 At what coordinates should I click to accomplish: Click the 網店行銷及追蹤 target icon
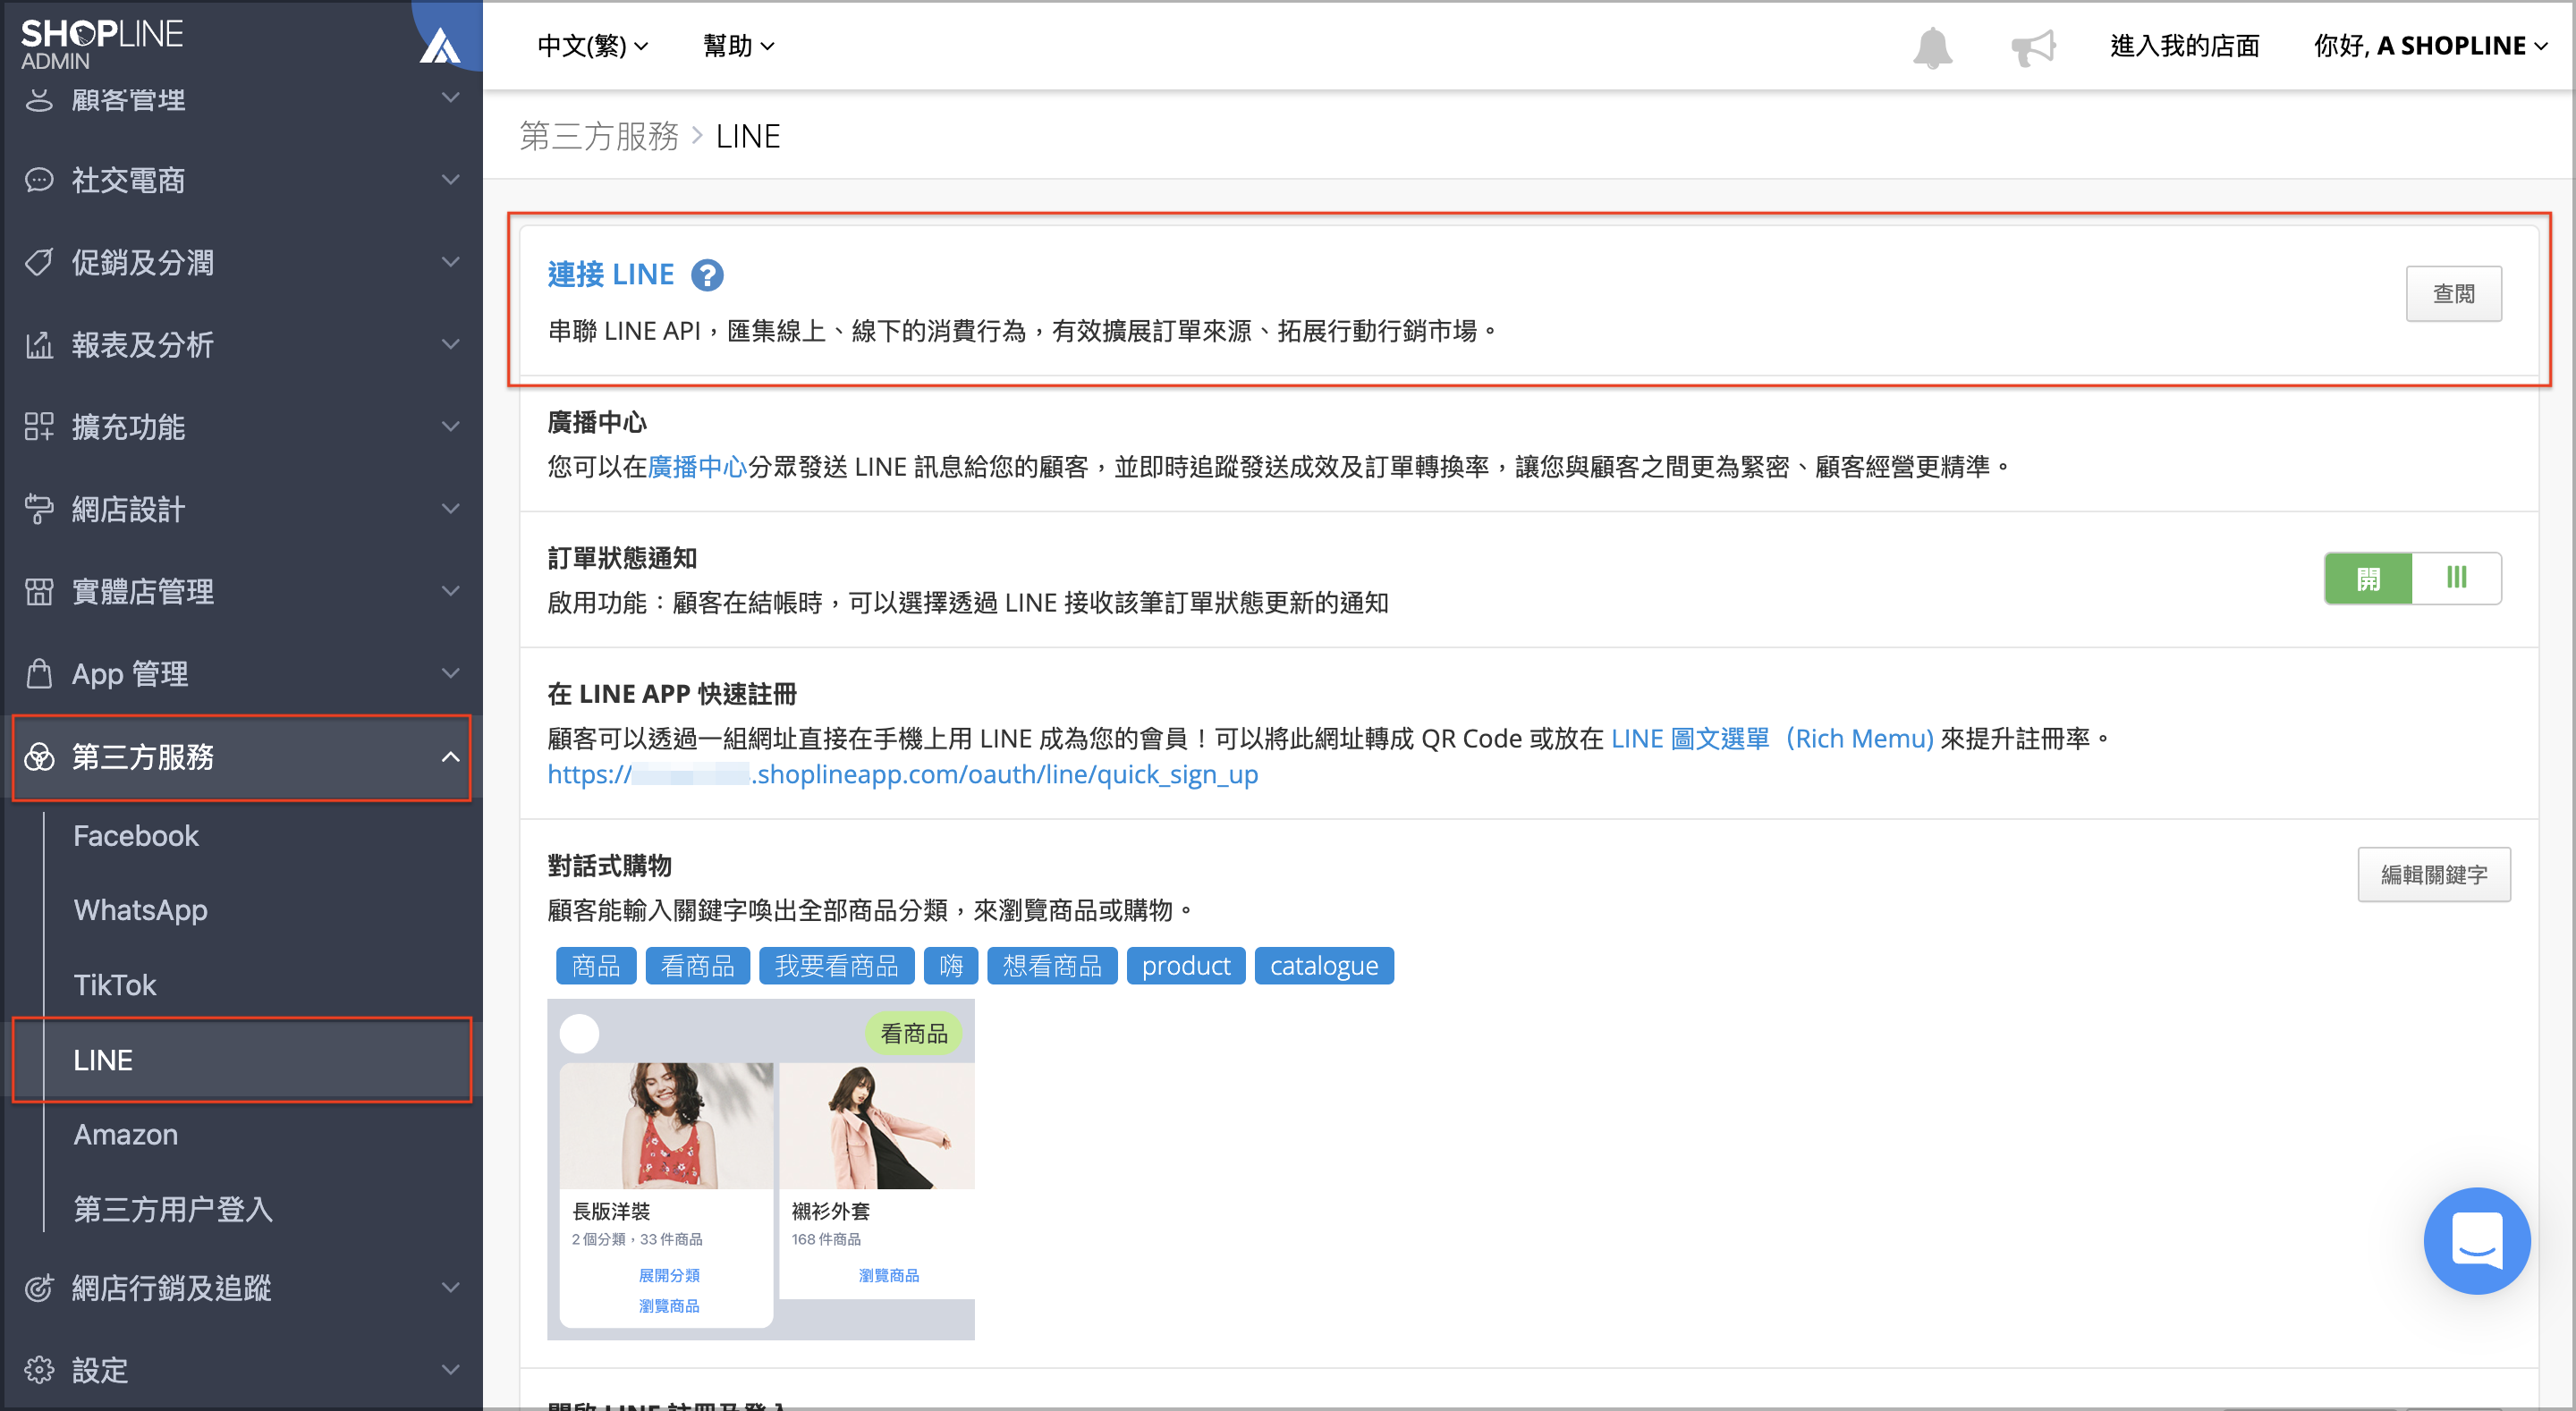(39, 1287)
